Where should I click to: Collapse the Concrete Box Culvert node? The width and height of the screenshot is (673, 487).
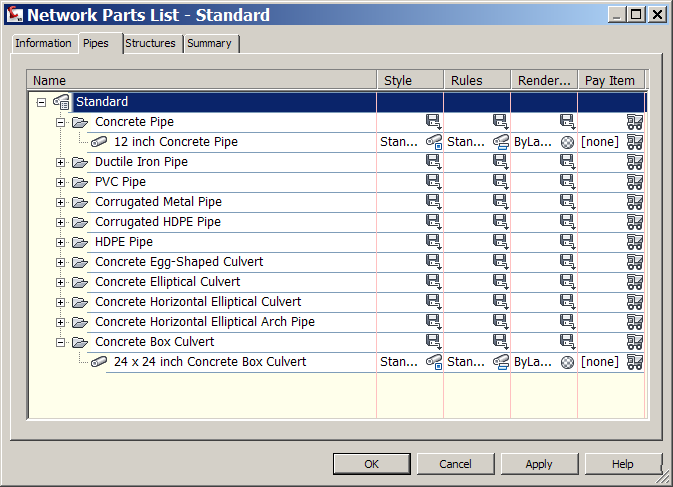coord(60,342)
